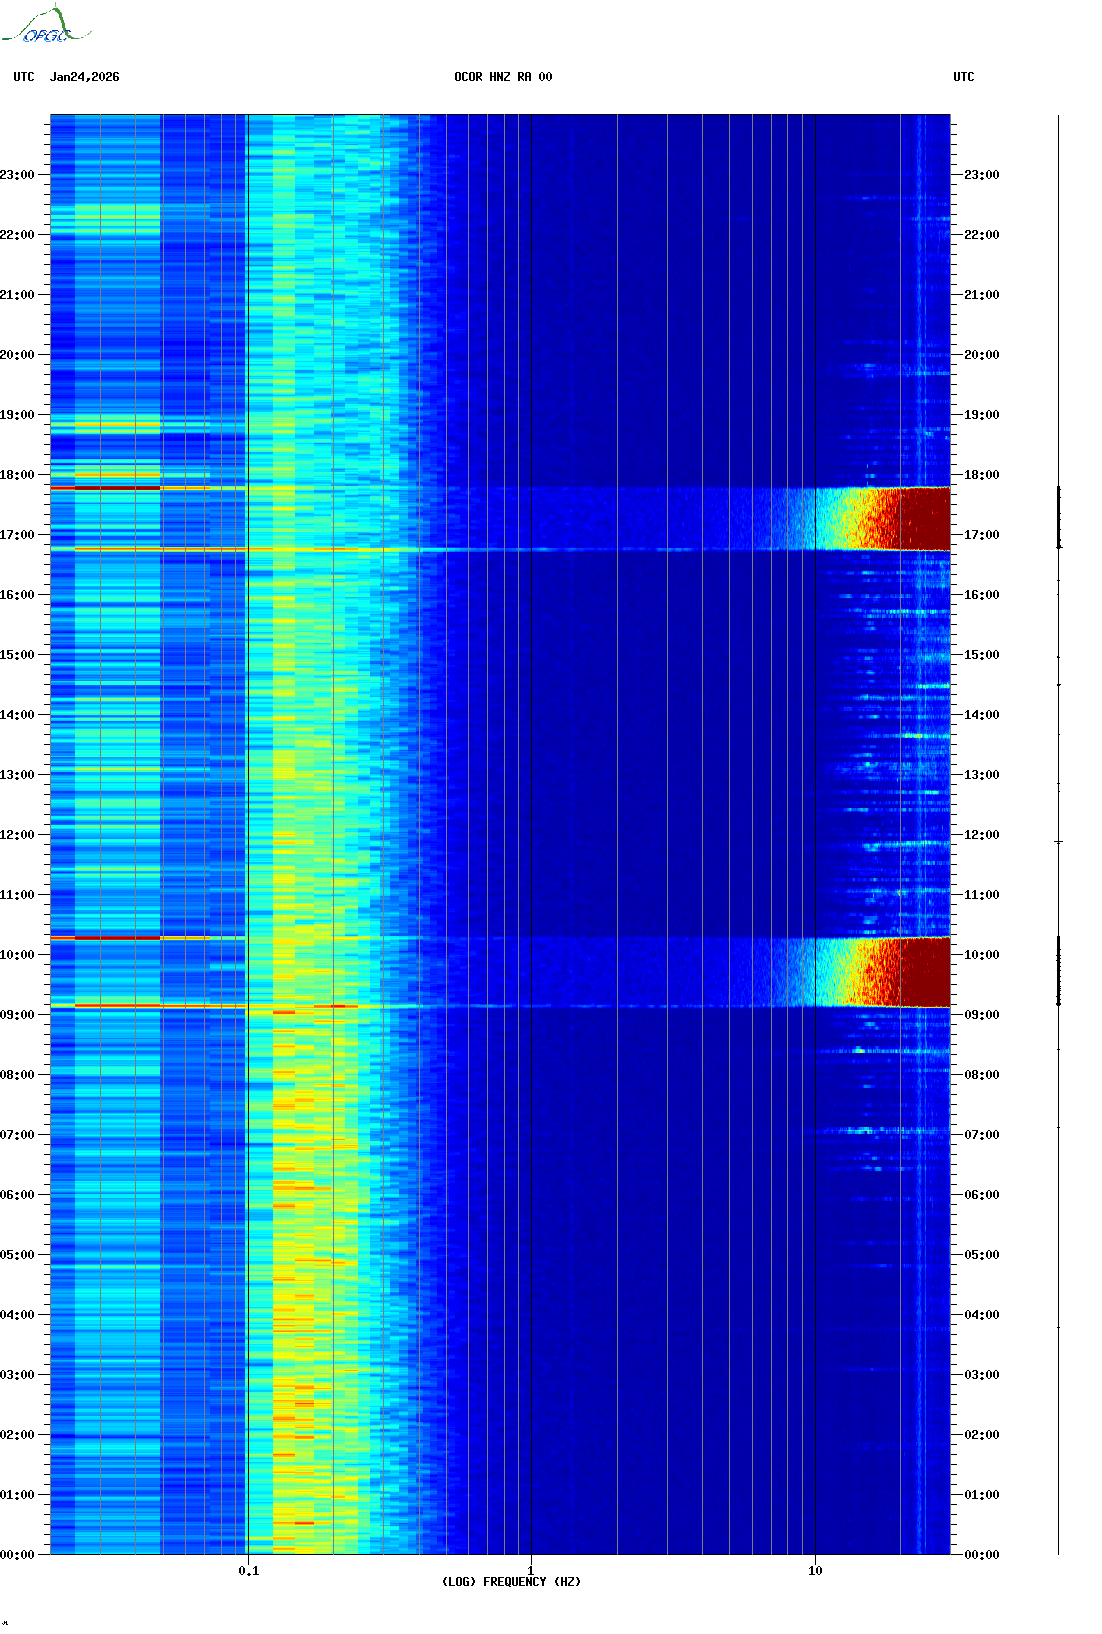This screenshot has height=1634, width=1102.
Task: Click the left-axis 08:00 time label
Action: click(17, 1075)
